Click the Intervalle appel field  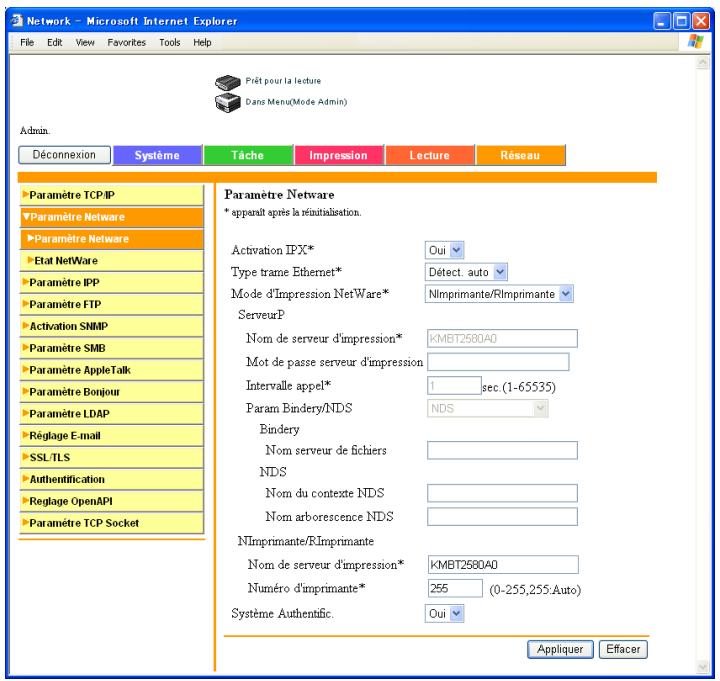coord(454,385)
